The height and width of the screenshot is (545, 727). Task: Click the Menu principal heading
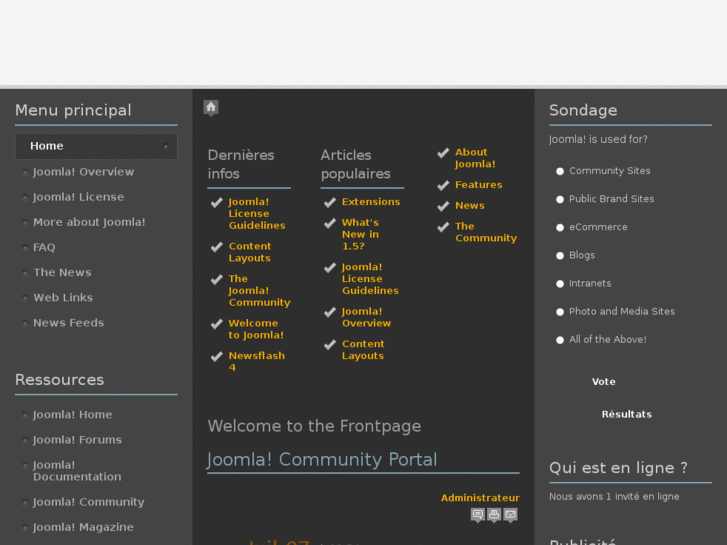(x=73, y=110)
